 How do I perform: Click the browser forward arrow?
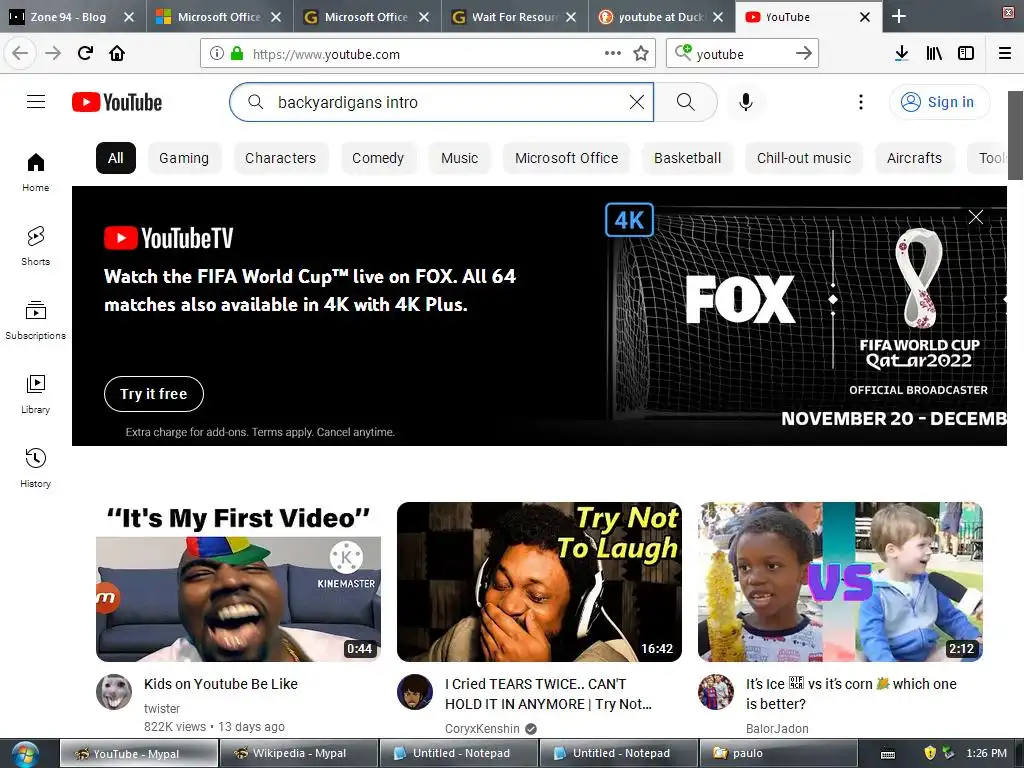tap(53, 53)
